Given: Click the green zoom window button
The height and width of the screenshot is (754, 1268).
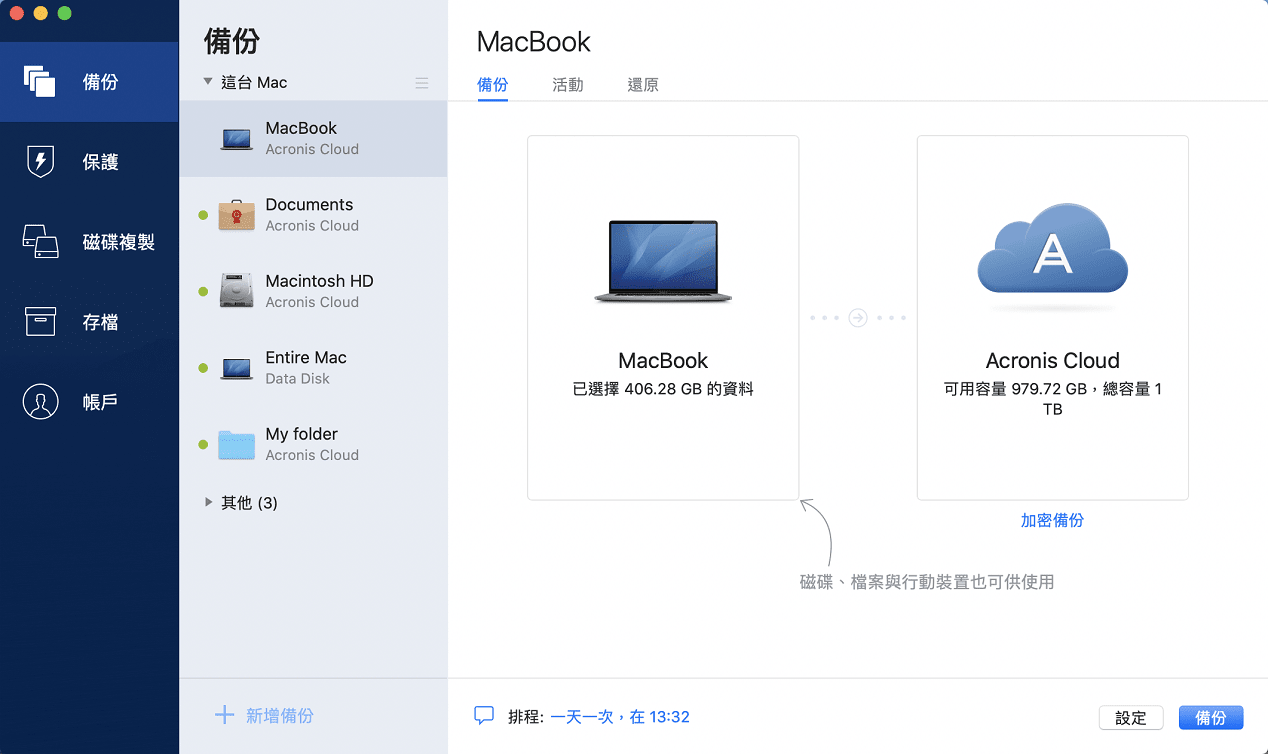Looking at the screenshot, I should click(x=64, y=14).
